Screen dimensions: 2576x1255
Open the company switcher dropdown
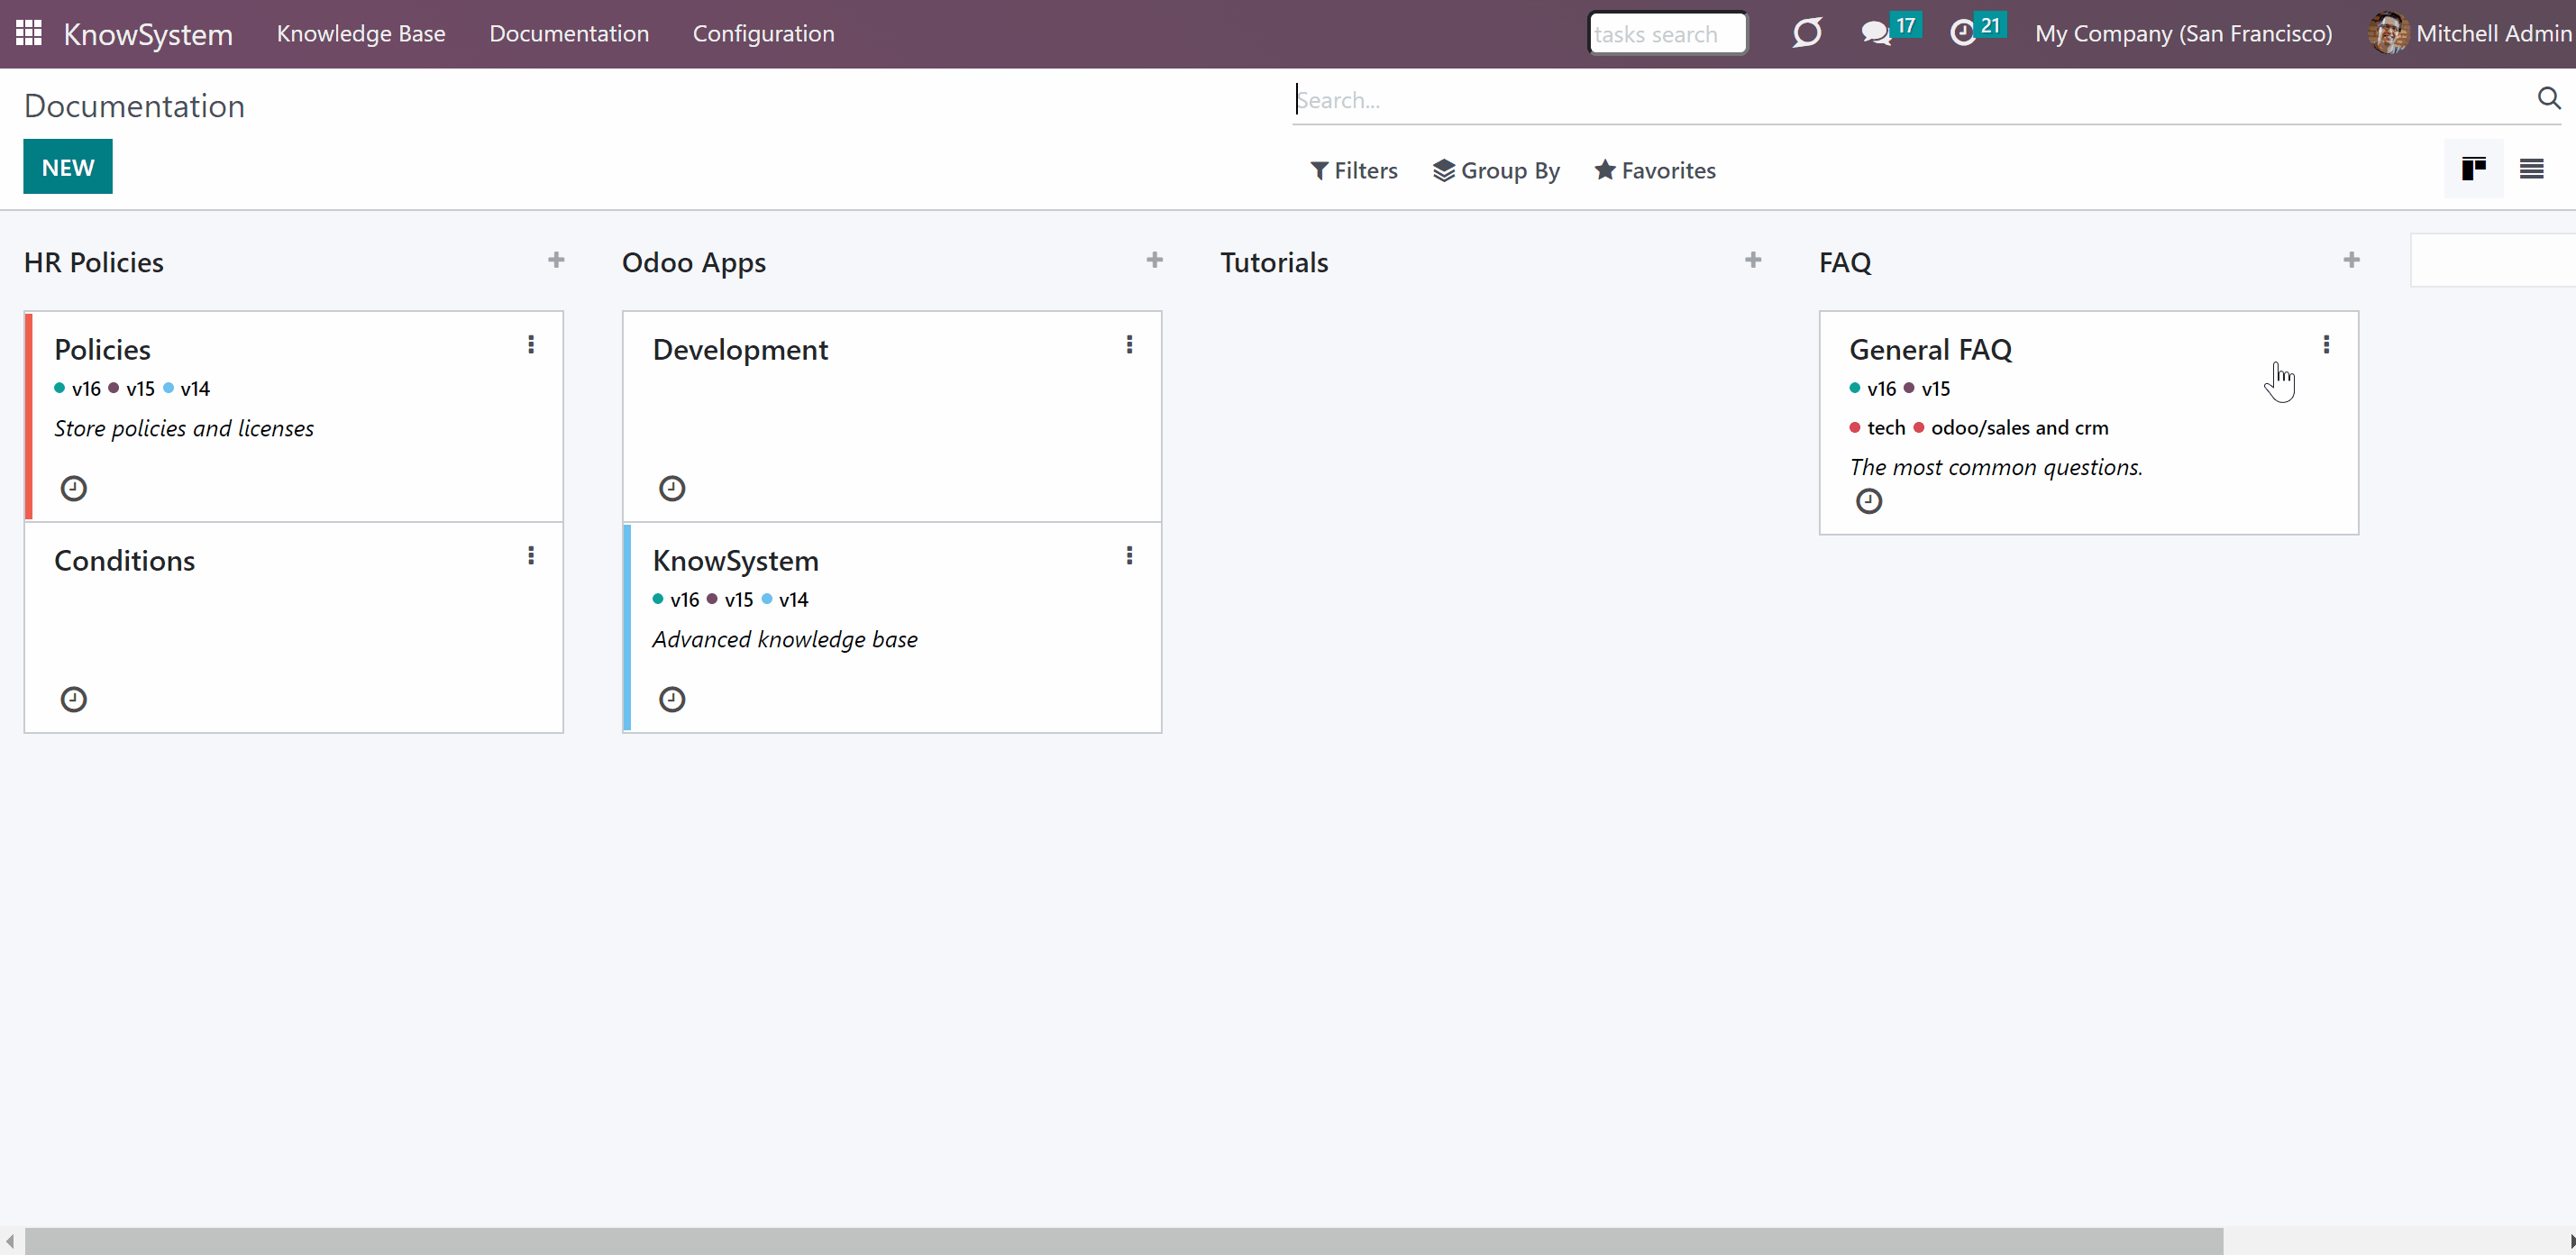pyautogui.click(x=2183, y=33)
